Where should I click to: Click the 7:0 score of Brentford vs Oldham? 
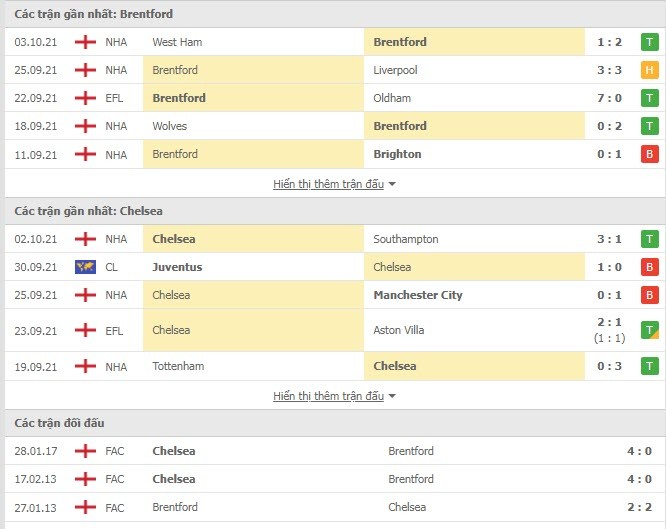609,98
